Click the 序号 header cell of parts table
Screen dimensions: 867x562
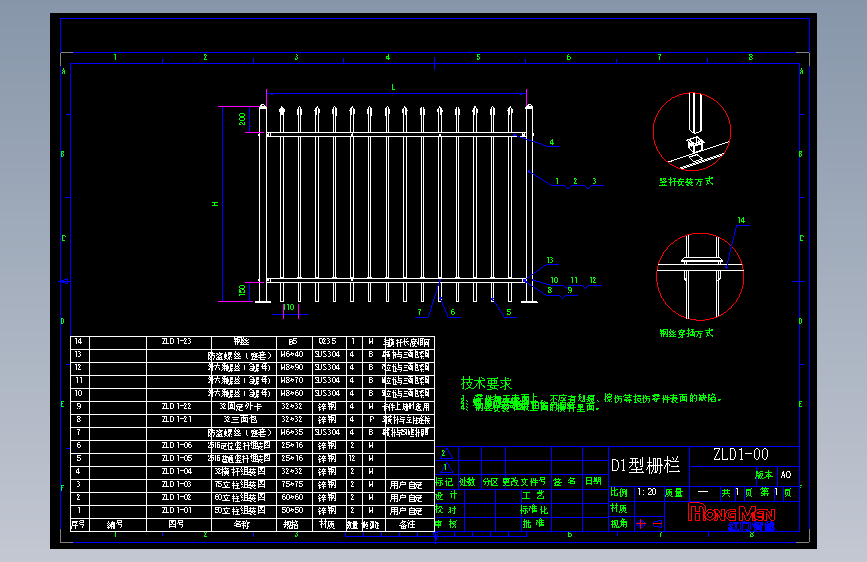tap(79, 524)
